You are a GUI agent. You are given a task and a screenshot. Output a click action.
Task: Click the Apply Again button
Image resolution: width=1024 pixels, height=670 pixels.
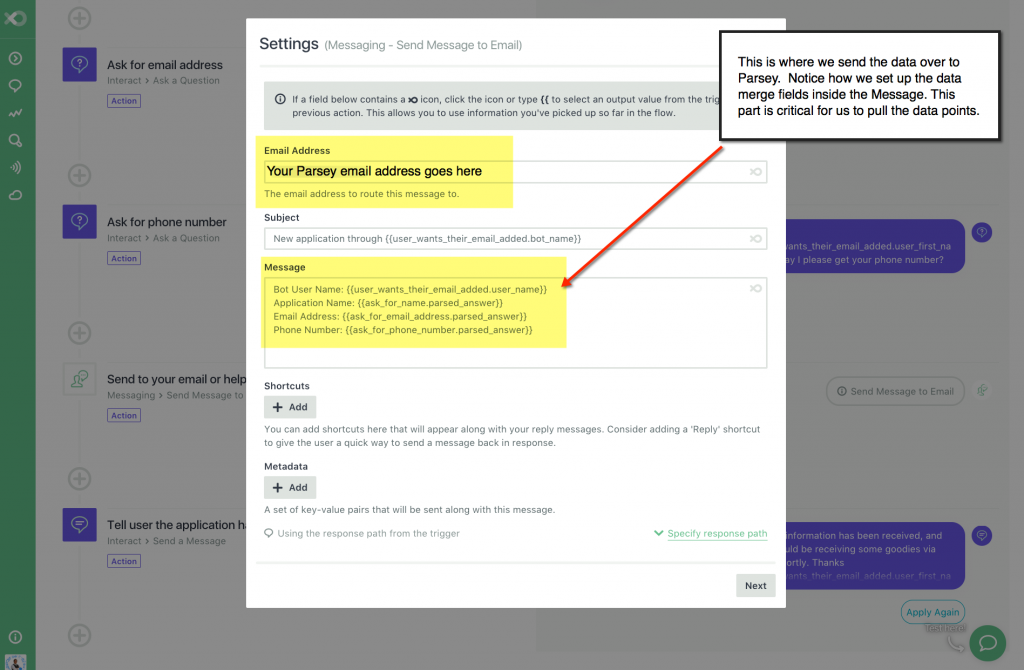point(932,611)
